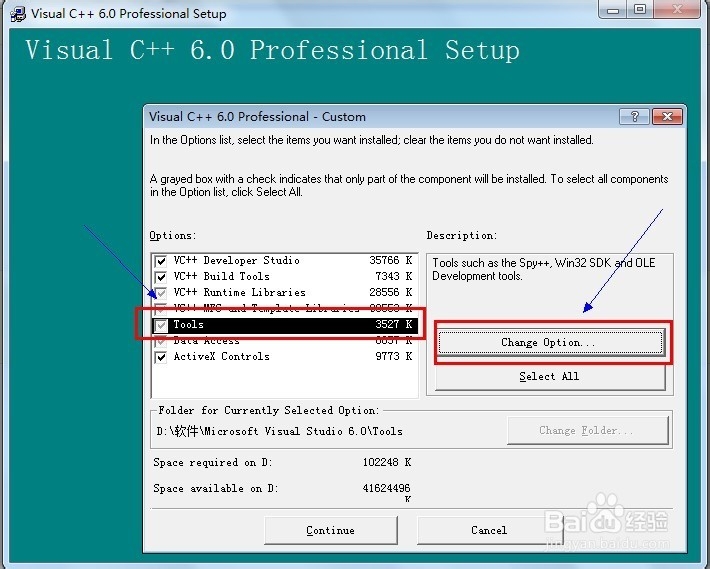This screenshot has height=569, width=710.
Task: Toggle the ActiveX Controls checkbox
Action: pyautogui.click(x=161, y=357)
